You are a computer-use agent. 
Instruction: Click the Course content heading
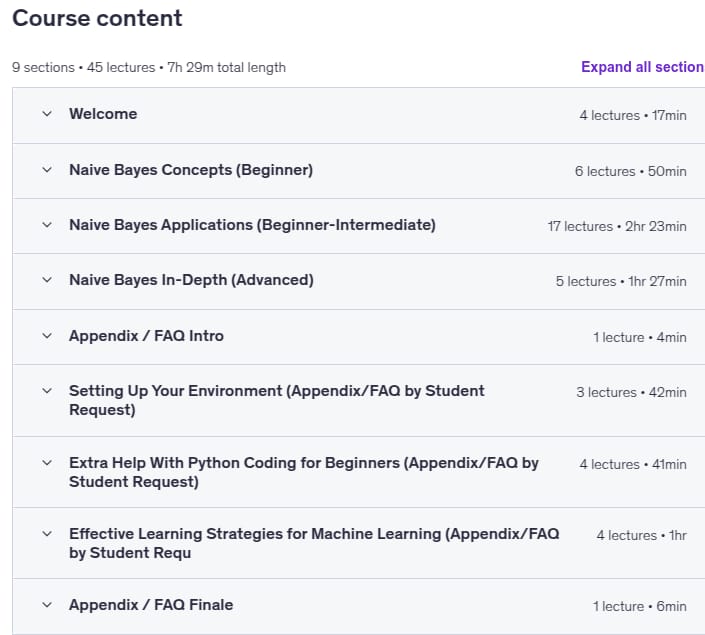click(97, 18)
